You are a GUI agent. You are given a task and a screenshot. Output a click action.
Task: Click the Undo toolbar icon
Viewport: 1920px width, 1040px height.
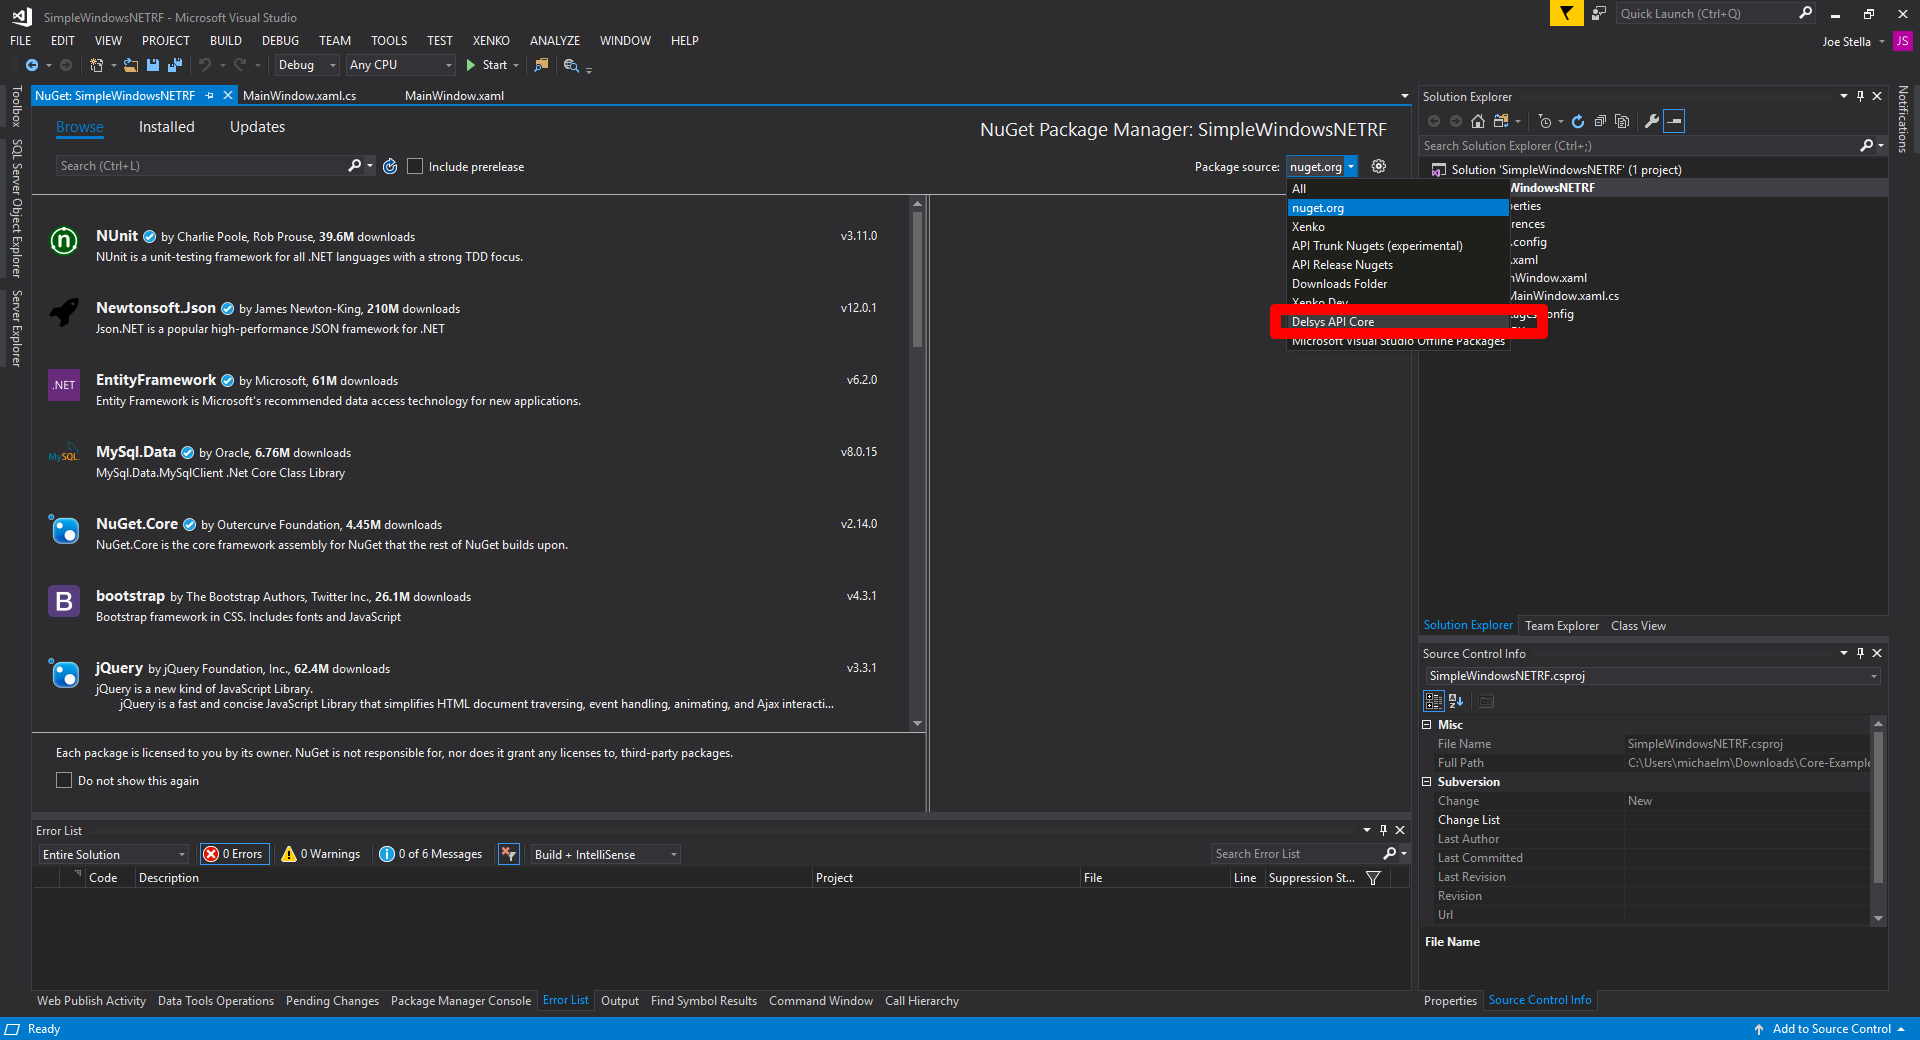click(x=205, y=65)
